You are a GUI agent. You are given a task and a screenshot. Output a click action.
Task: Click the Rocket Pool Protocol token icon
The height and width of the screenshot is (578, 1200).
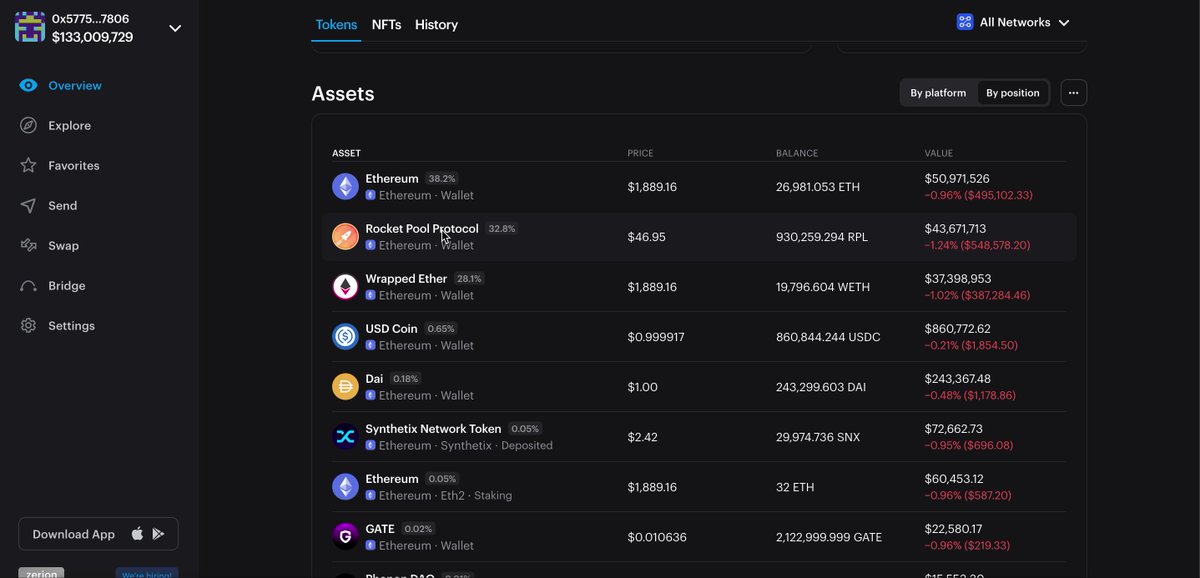point(345,237)
